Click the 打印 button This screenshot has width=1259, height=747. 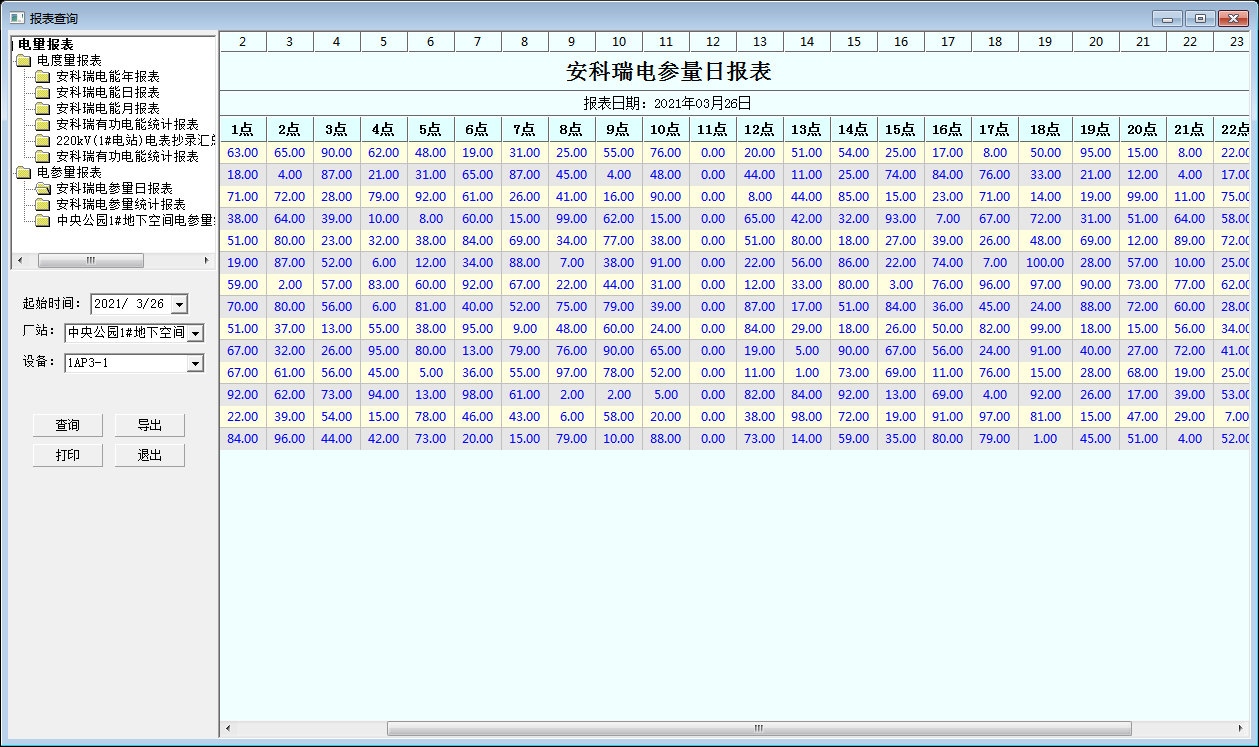tap(67, 454)
